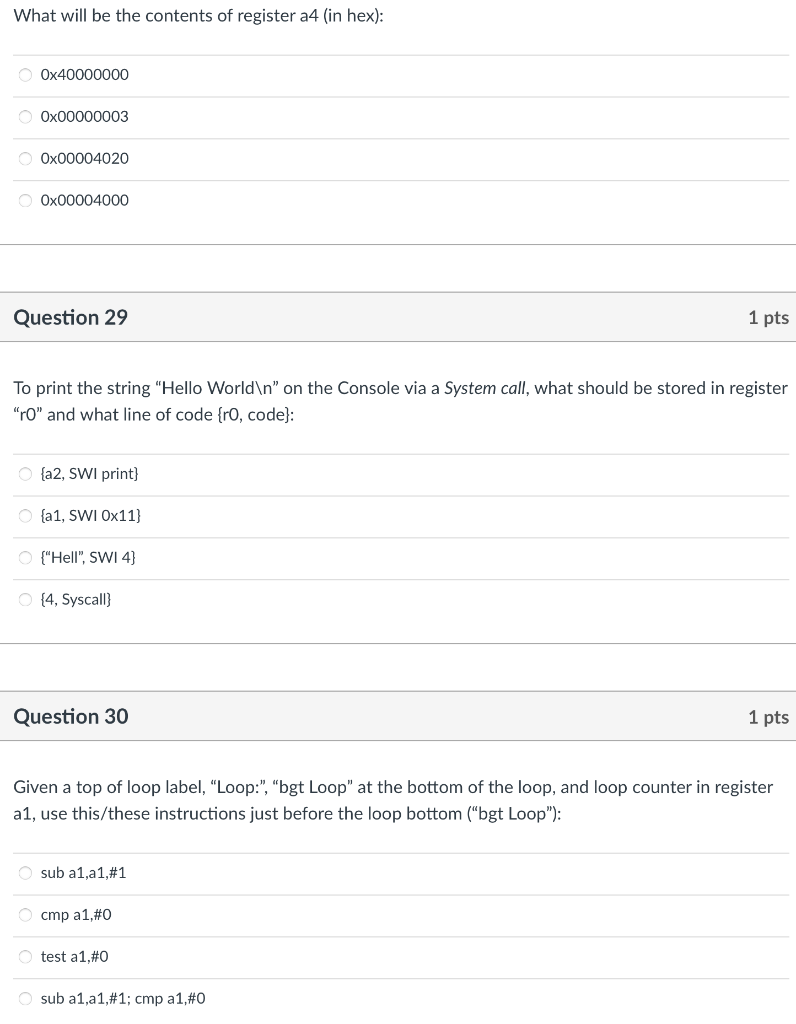Click the Question 29 header bar
This screenshot has width=796, height=1024.
pyautogui.click(x=400, y=317)
